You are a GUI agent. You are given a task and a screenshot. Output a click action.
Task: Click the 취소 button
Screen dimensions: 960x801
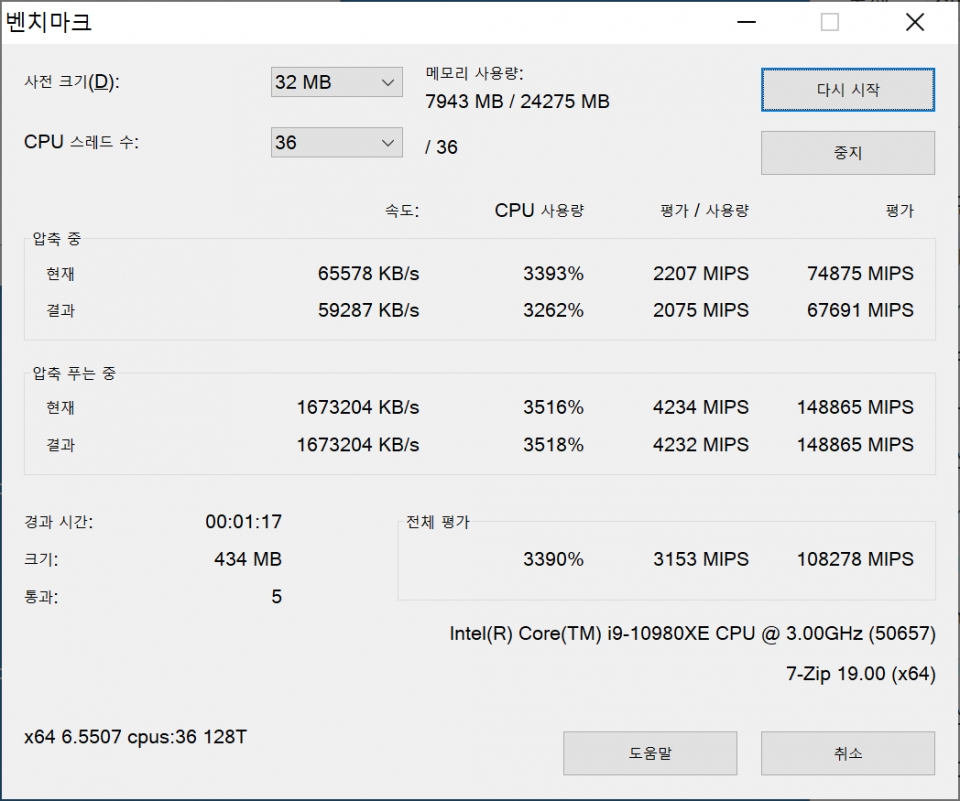(x=847, y=753)
